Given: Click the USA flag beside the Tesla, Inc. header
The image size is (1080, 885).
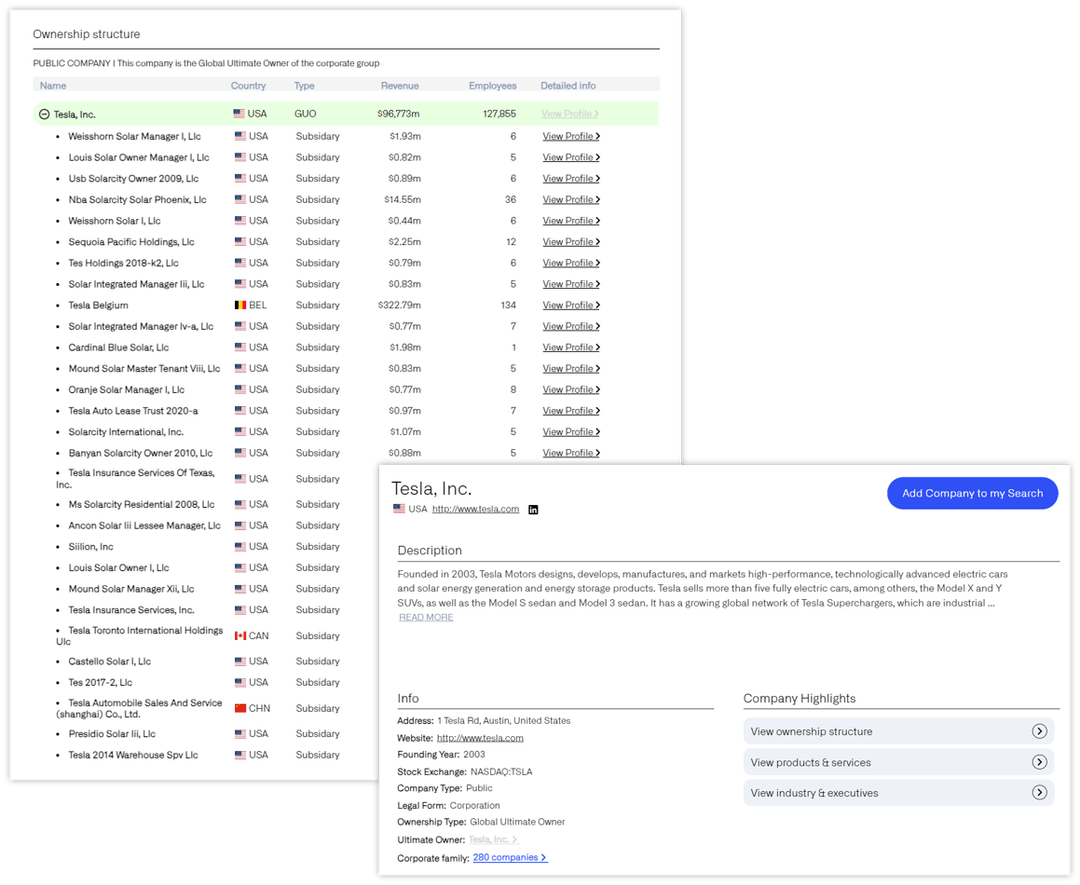Looking at the screenshot, I should tap(399, 509).
